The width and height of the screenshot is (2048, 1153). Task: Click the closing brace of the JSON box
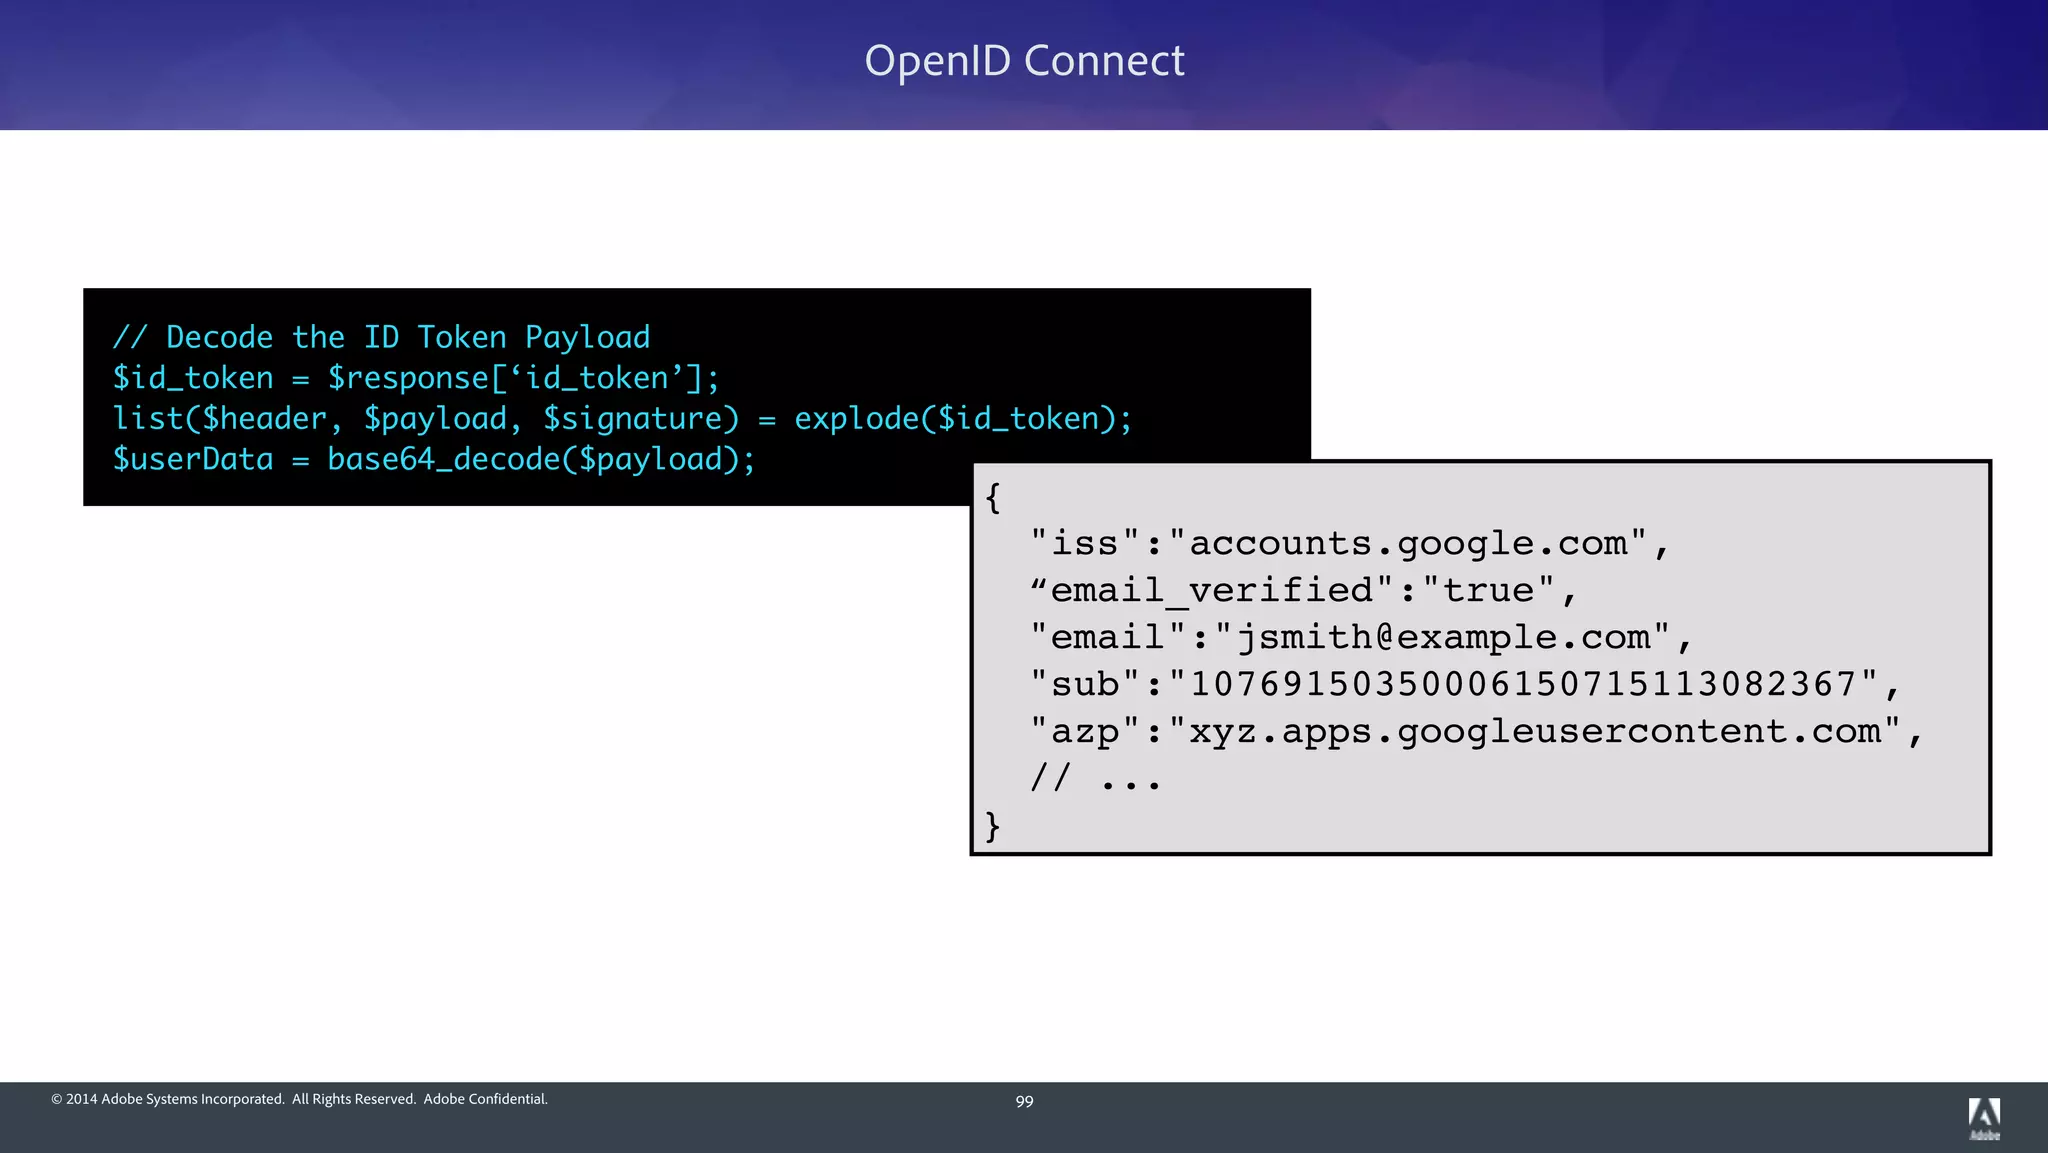[993, 826]
